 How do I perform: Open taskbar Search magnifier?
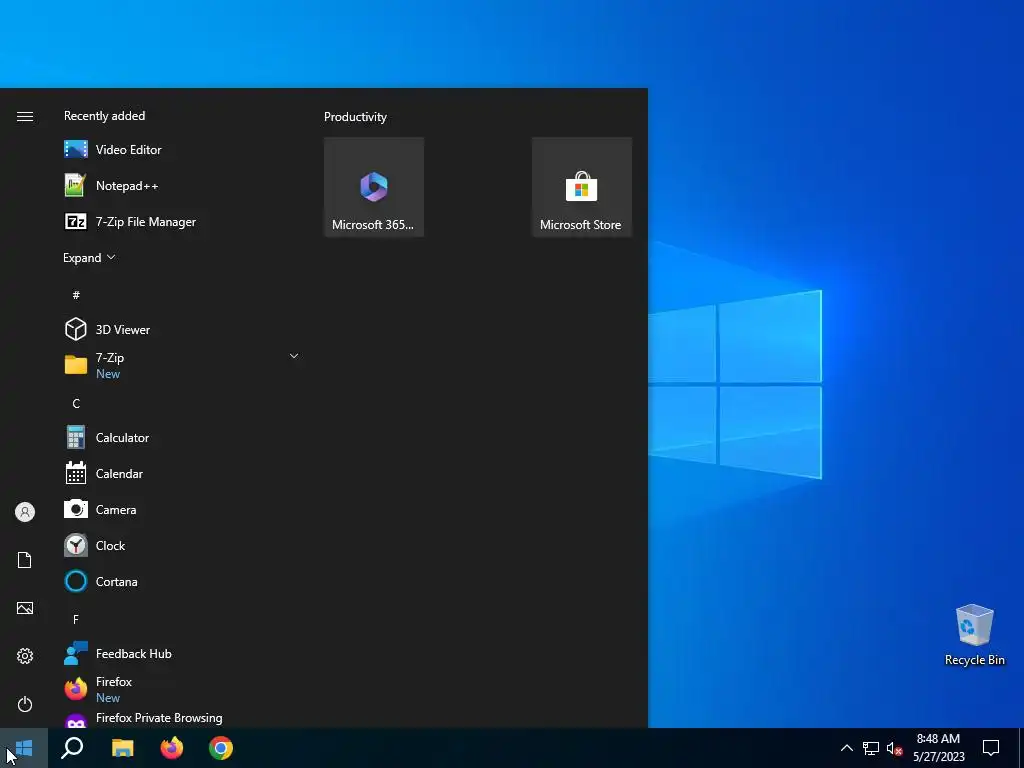pyautogui.click(x=72, y=748)
